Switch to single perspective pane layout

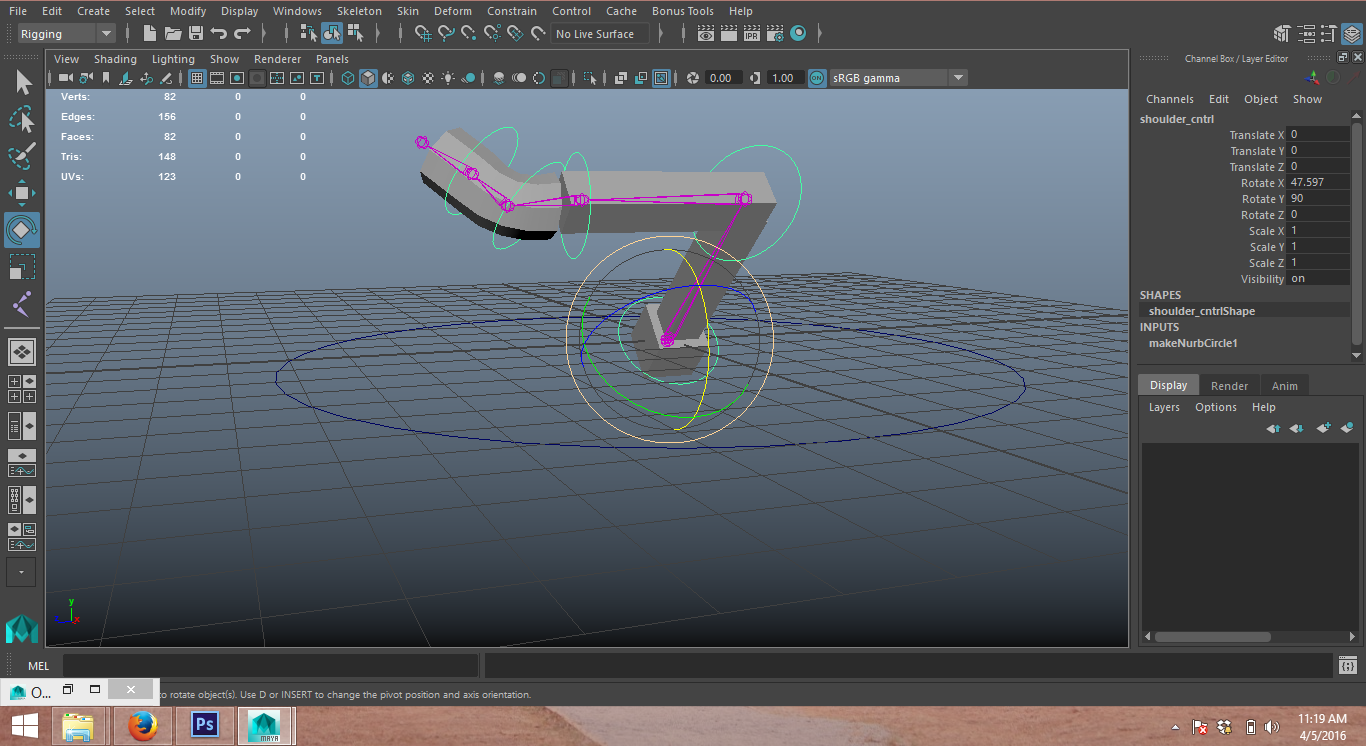[22, 352]
